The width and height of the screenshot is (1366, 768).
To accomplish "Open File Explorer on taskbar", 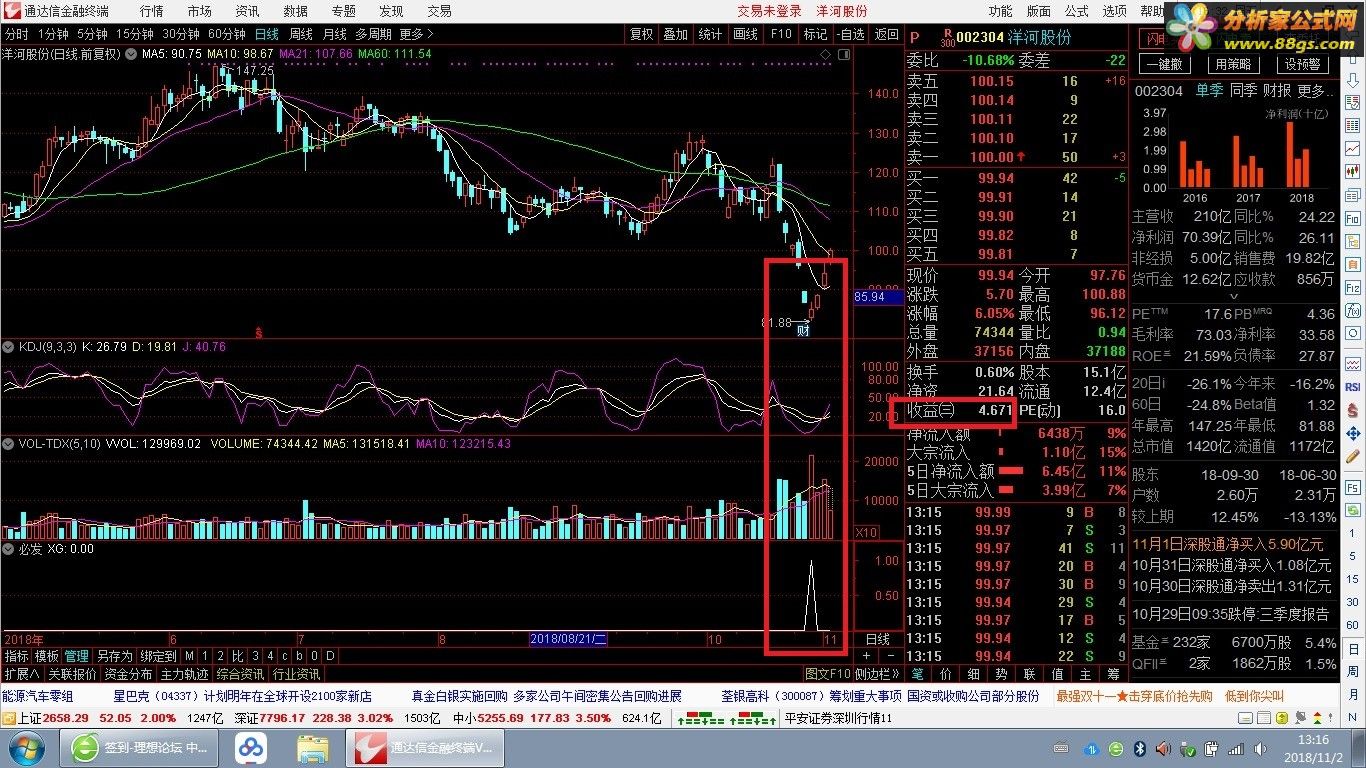I will [x=314, y=747].
